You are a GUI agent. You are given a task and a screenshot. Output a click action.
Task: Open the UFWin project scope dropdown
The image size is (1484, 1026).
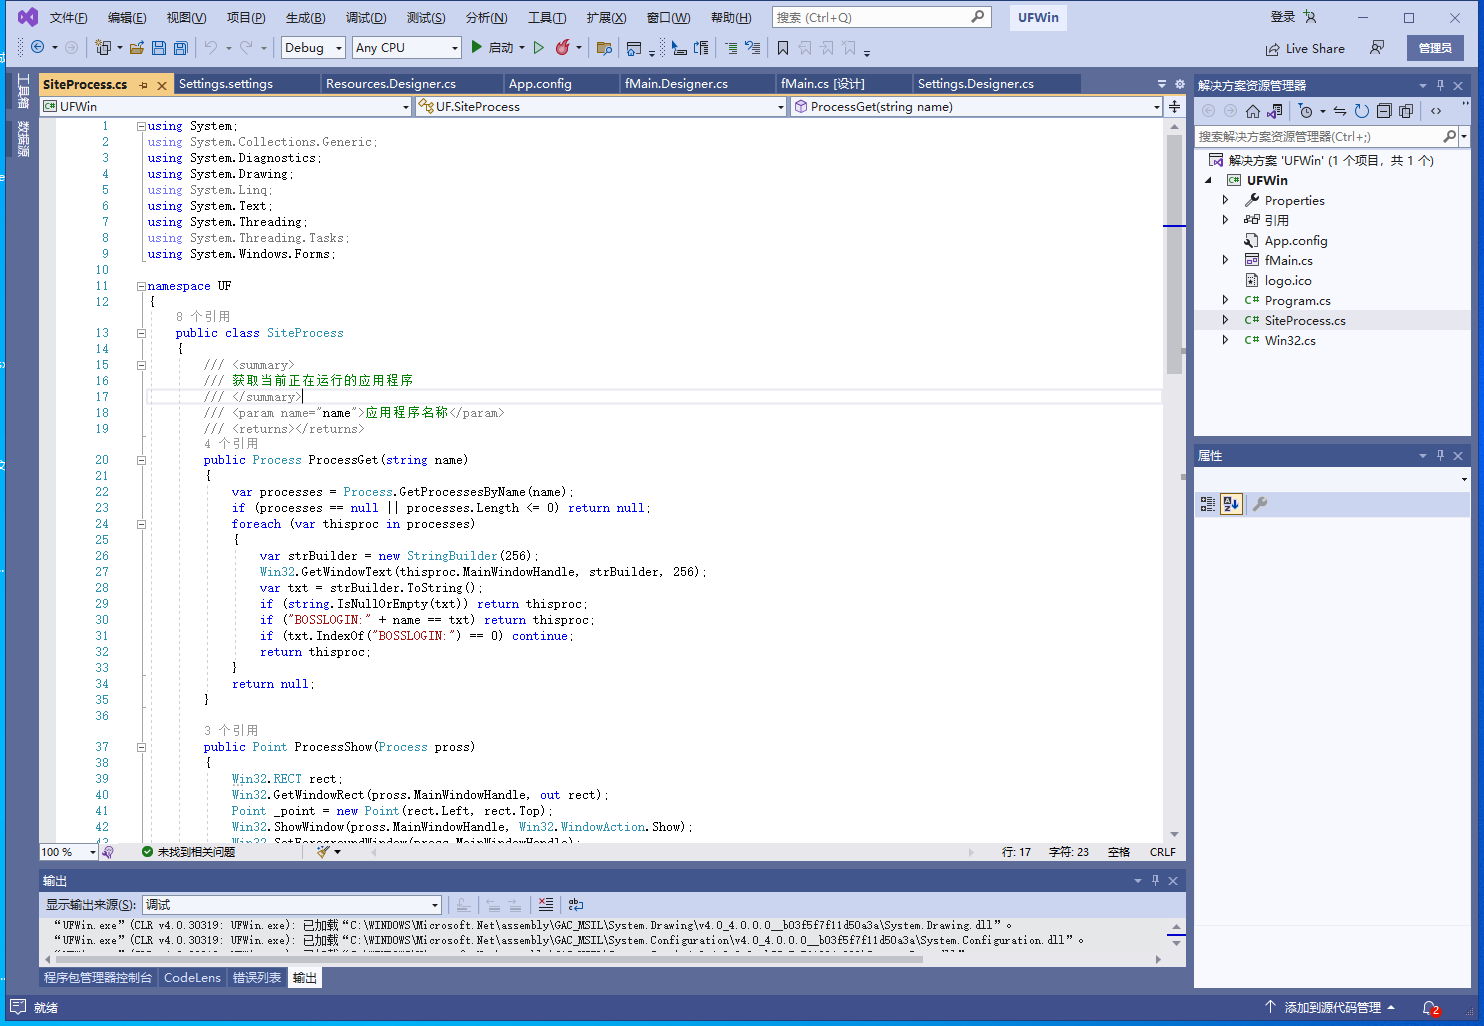point(226,106)
